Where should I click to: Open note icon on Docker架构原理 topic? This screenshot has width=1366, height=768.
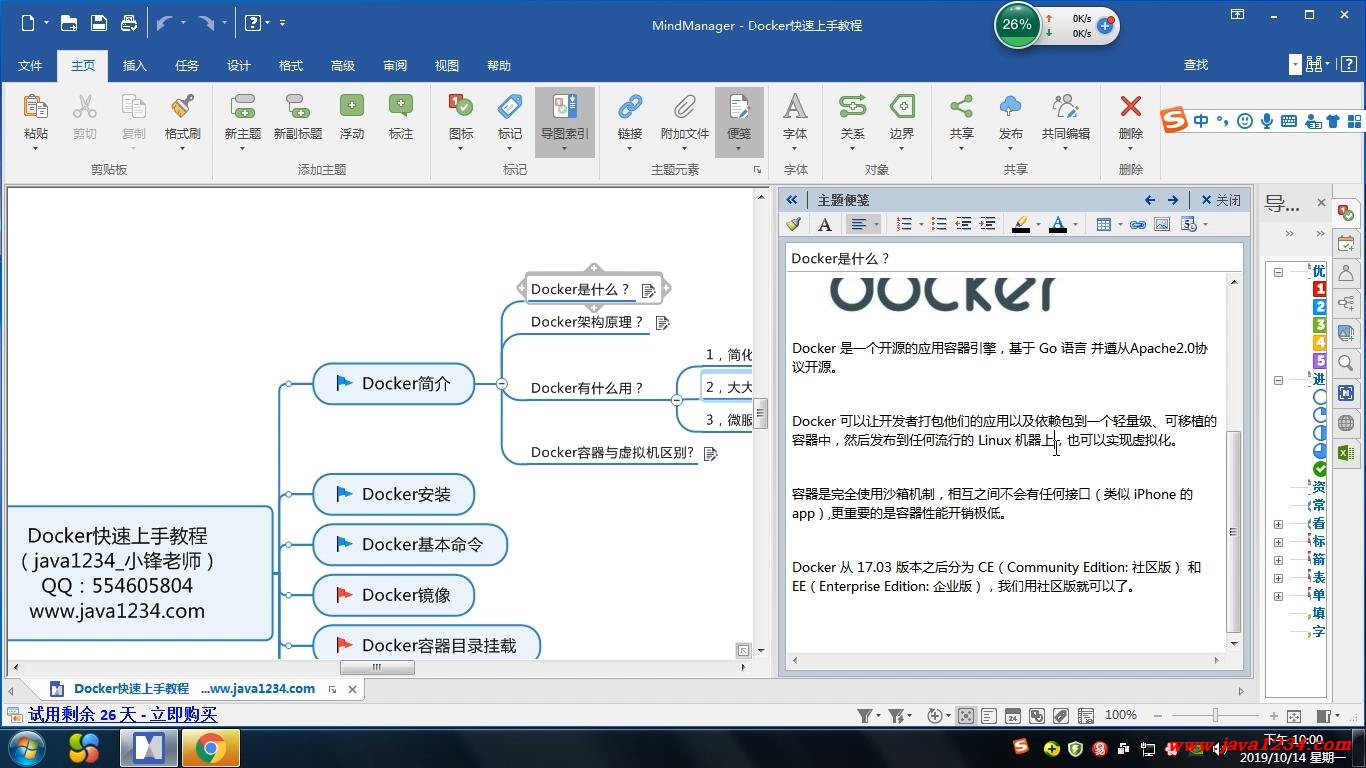point(662,322)
